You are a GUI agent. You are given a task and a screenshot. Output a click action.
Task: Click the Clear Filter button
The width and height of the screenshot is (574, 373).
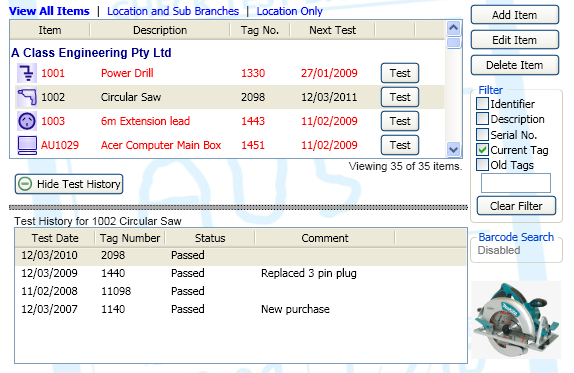pos(516,206)
